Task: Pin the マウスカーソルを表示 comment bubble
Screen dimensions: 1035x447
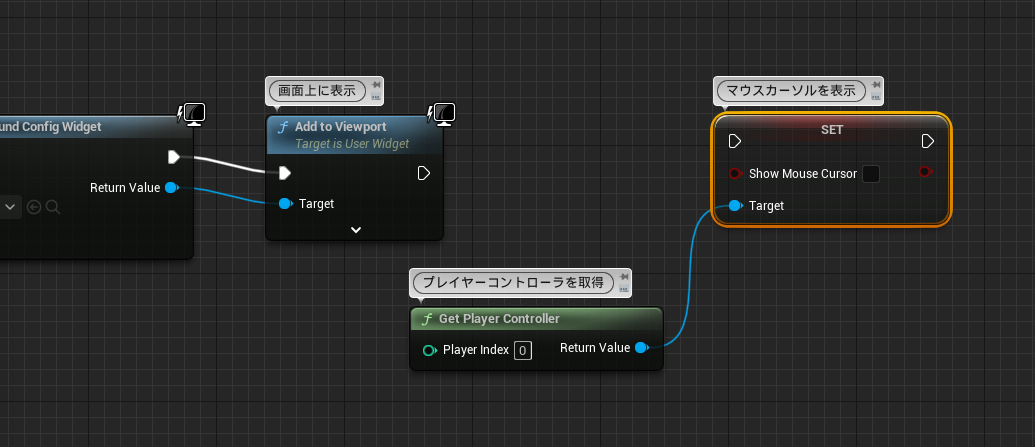Action: pos(876,85)
